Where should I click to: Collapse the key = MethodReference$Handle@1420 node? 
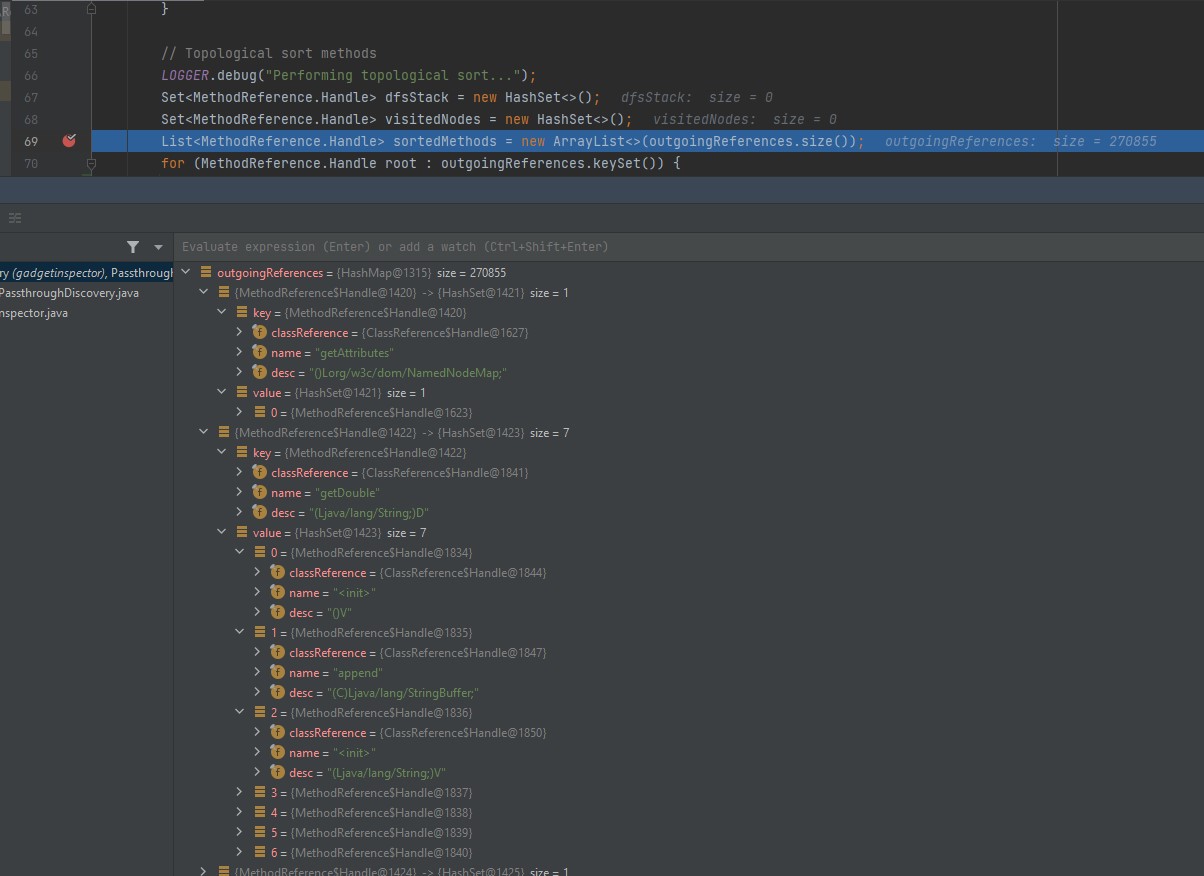tap(222, 312)
